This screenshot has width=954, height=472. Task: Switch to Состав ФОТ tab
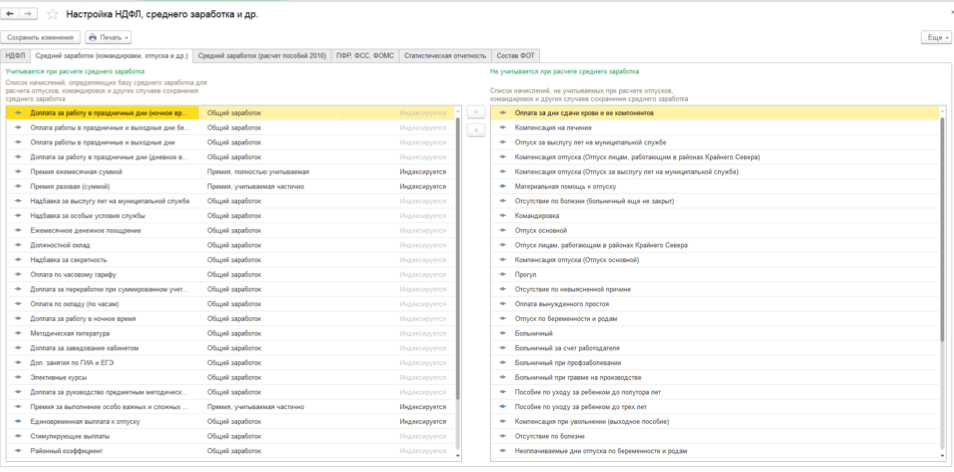tap(515, 56)
